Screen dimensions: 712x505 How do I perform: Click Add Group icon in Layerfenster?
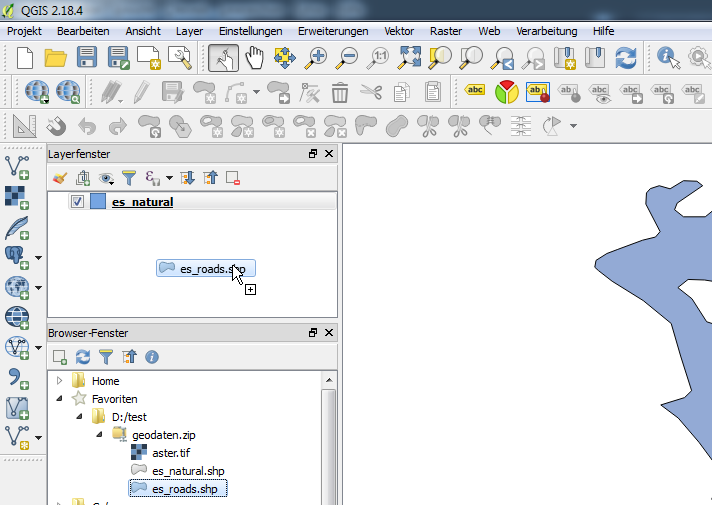(x=83, y=178)
